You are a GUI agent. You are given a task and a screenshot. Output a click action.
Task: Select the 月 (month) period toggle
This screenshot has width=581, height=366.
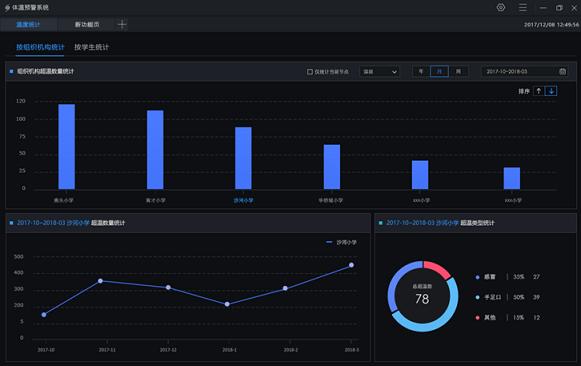coord(439,71)
